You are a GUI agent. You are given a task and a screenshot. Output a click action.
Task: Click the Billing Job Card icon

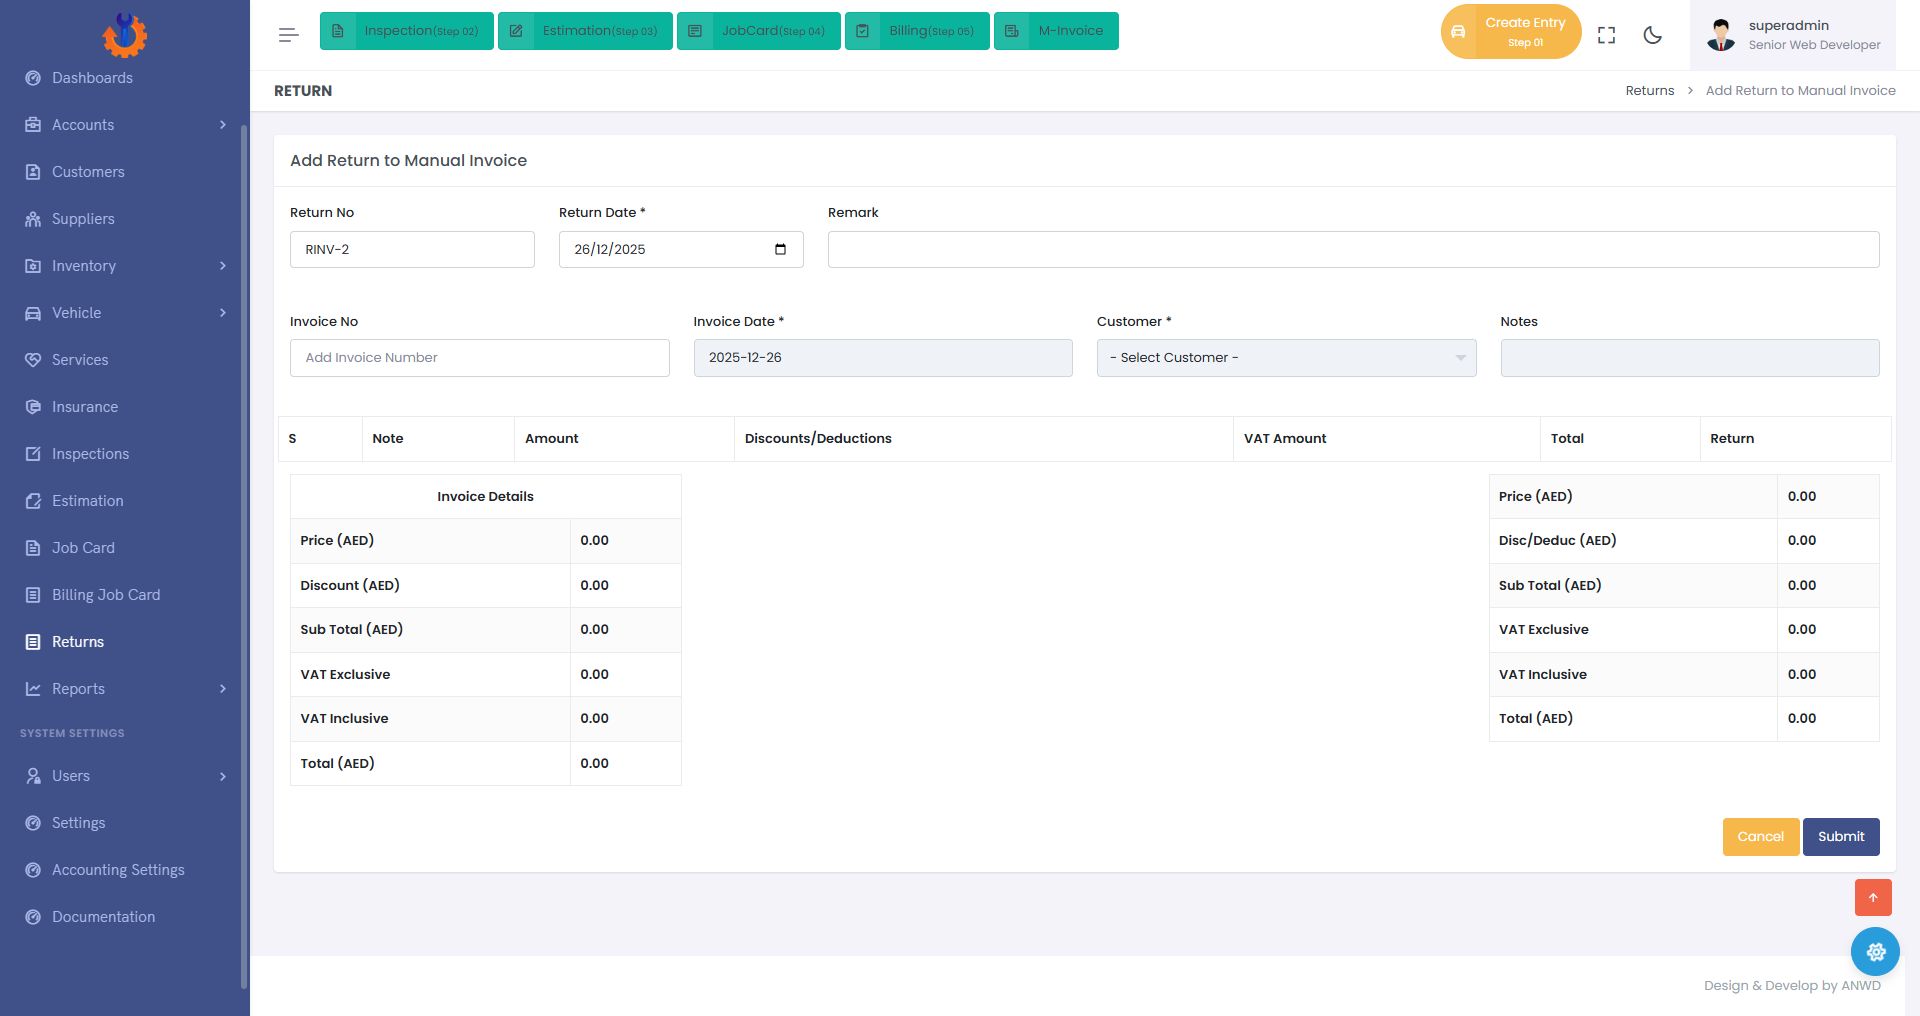pyautogui.click(x=33, y=595)
